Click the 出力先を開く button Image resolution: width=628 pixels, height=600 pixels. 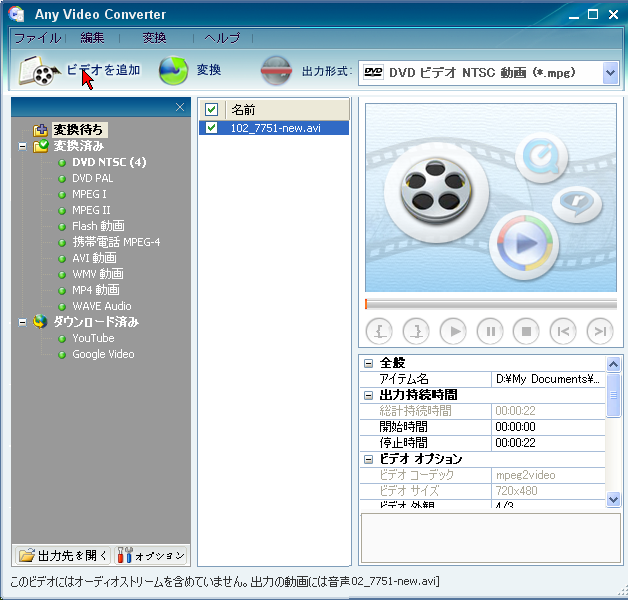pyautogui.click(x=62, y=555)
